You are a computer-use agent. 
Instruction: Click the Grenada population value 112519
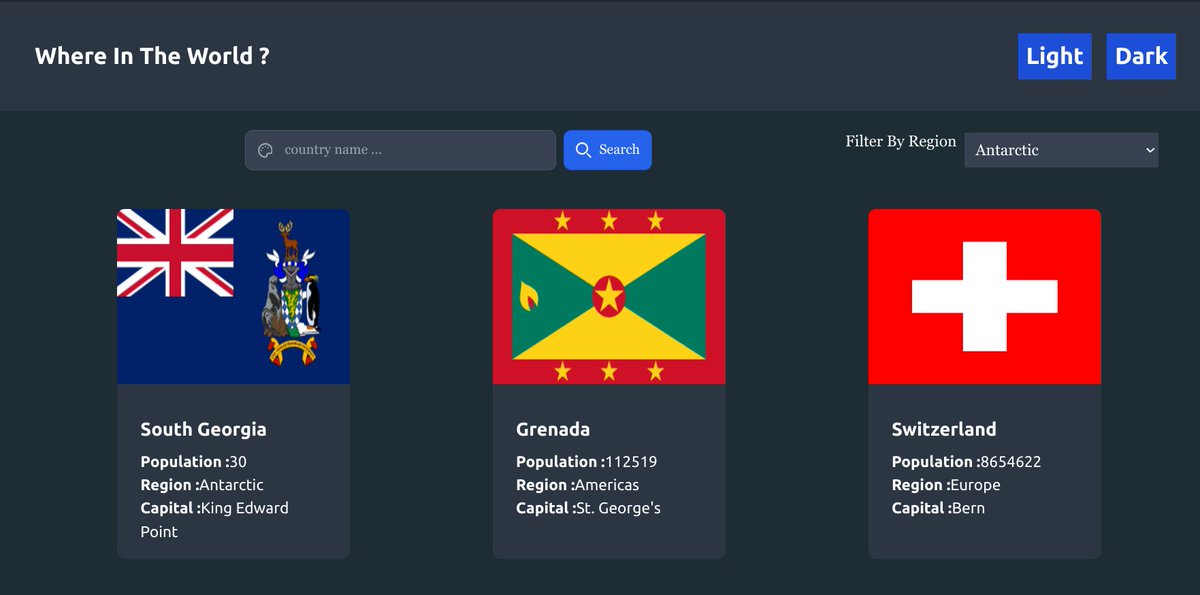click(x=630, y=462)
